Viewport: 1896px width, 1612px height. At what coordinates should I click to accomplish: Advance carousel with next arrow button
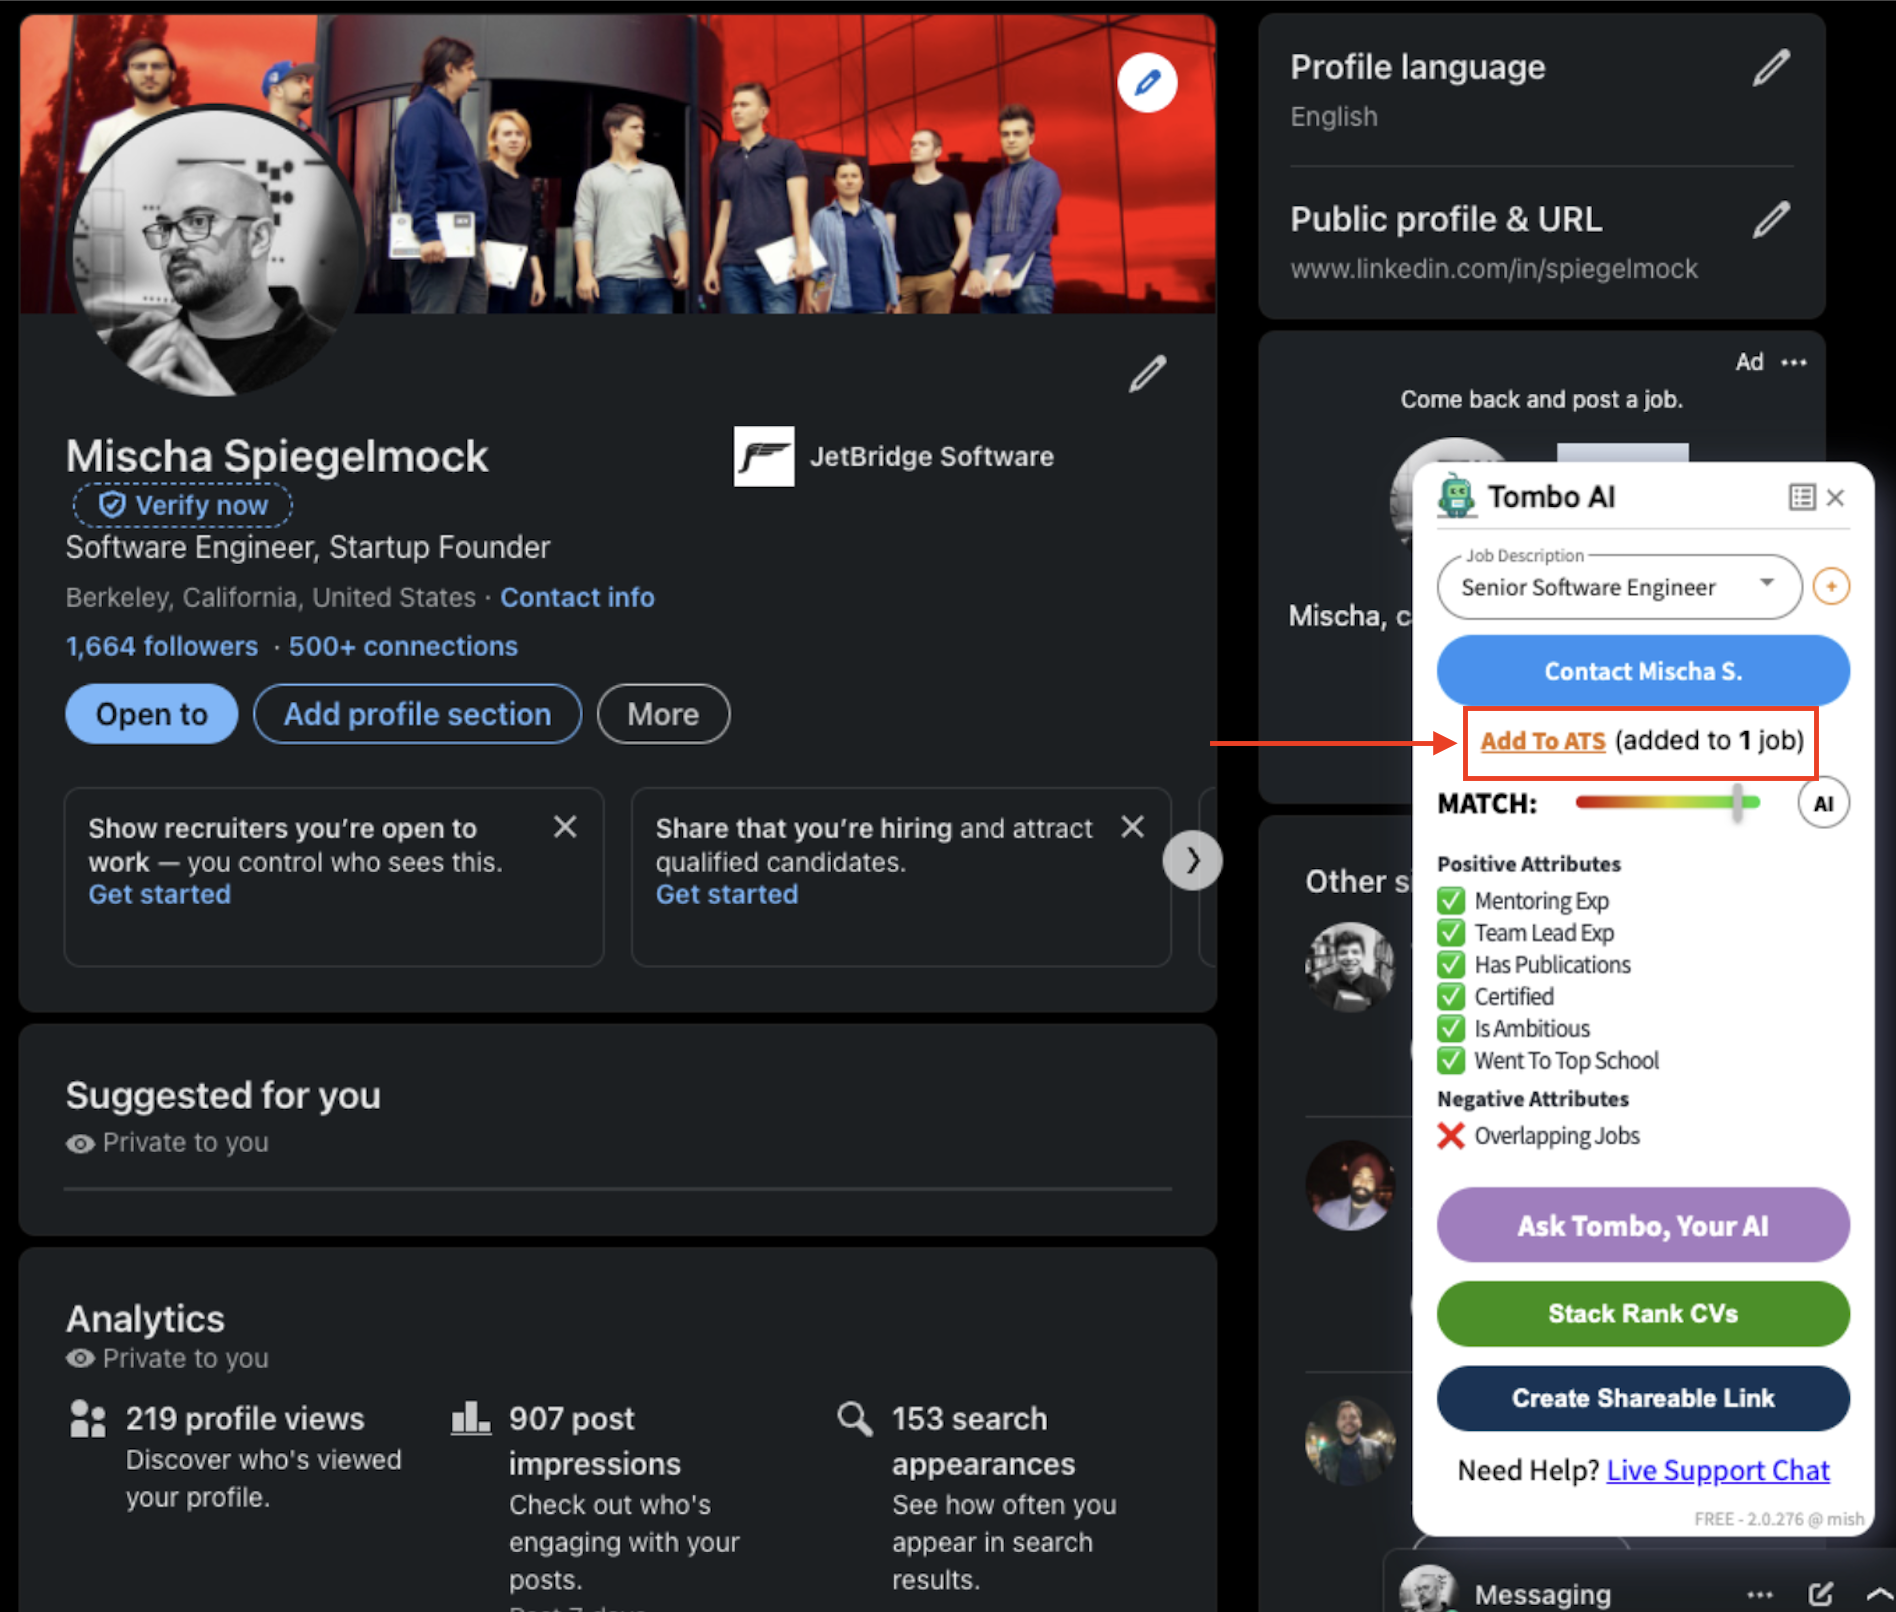(1192, 860)
